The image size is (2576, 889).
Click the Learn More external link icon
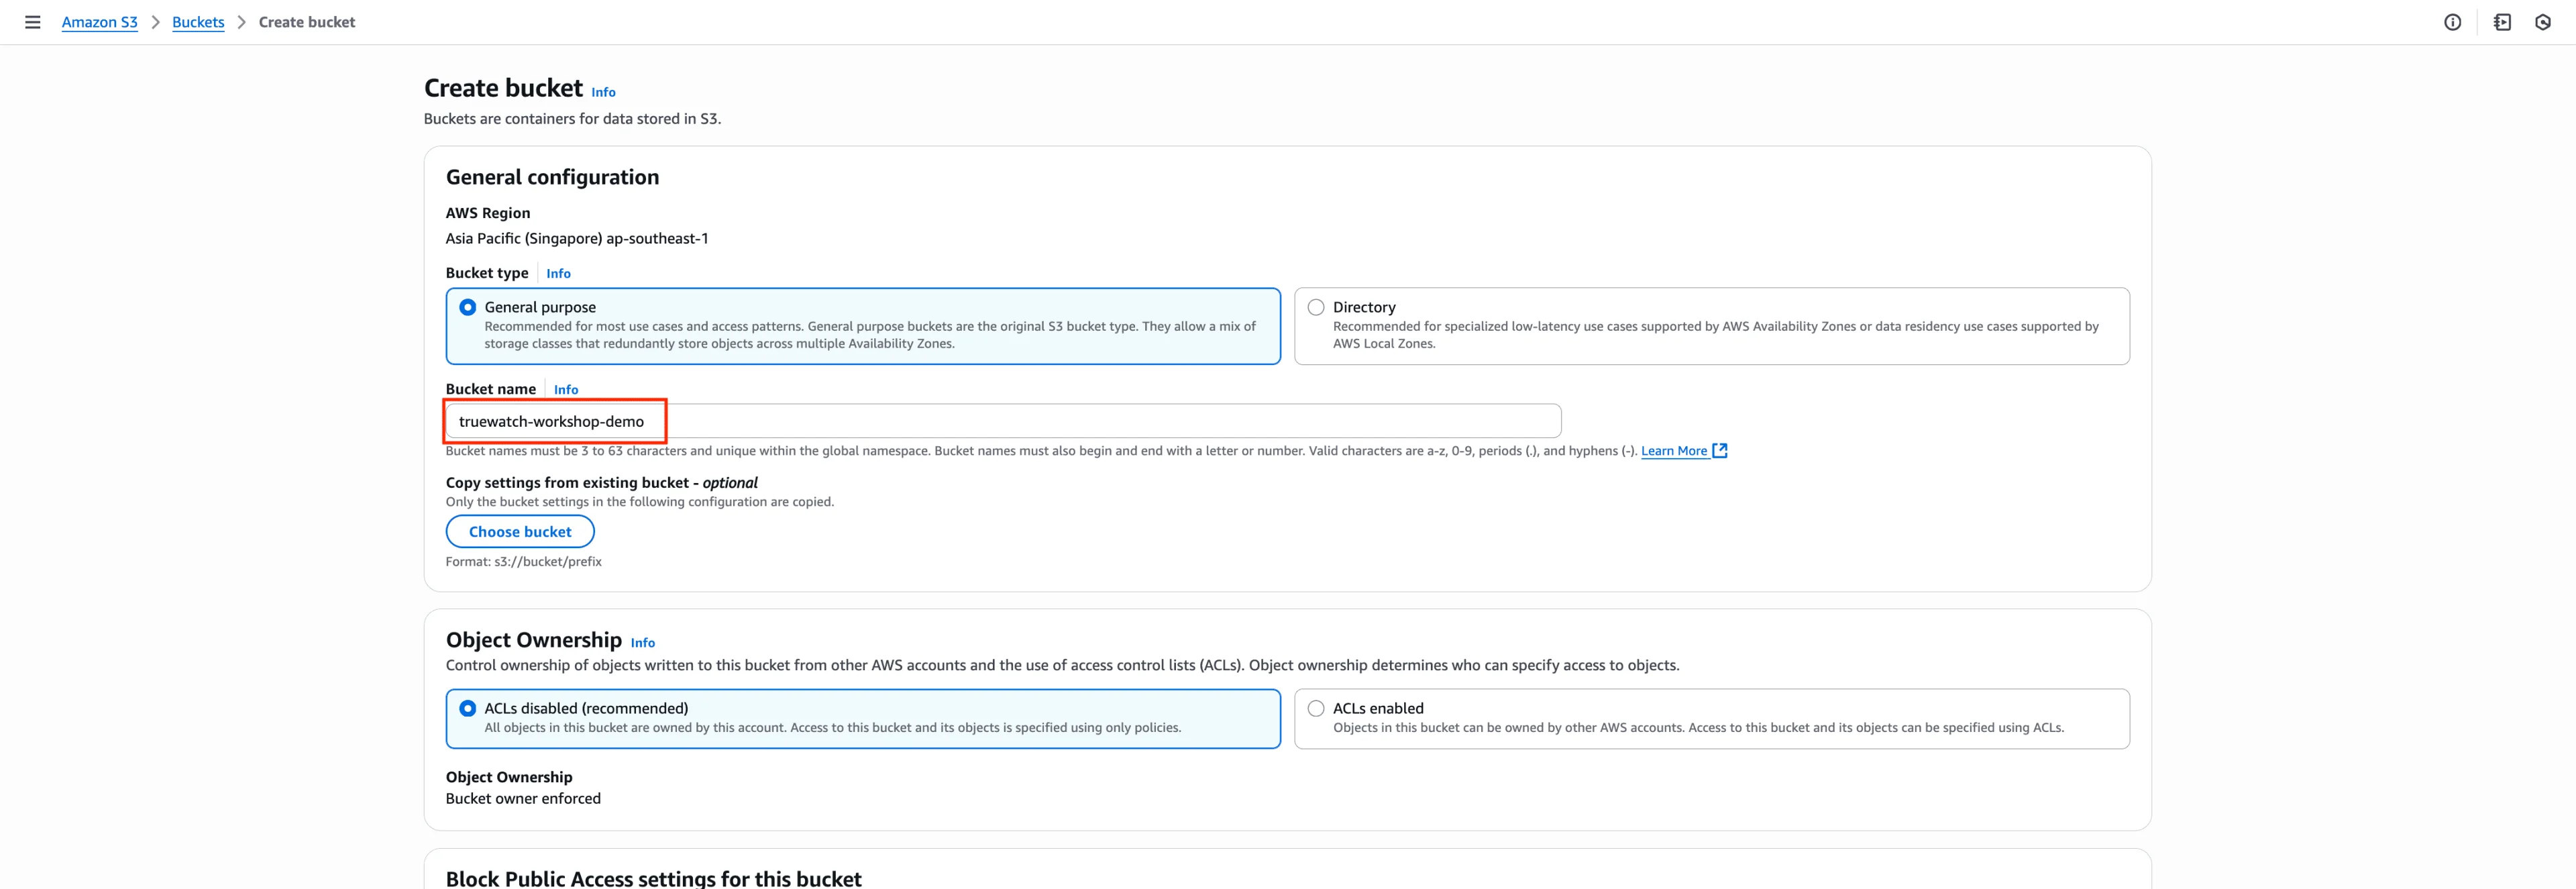tap(1720, 451)
